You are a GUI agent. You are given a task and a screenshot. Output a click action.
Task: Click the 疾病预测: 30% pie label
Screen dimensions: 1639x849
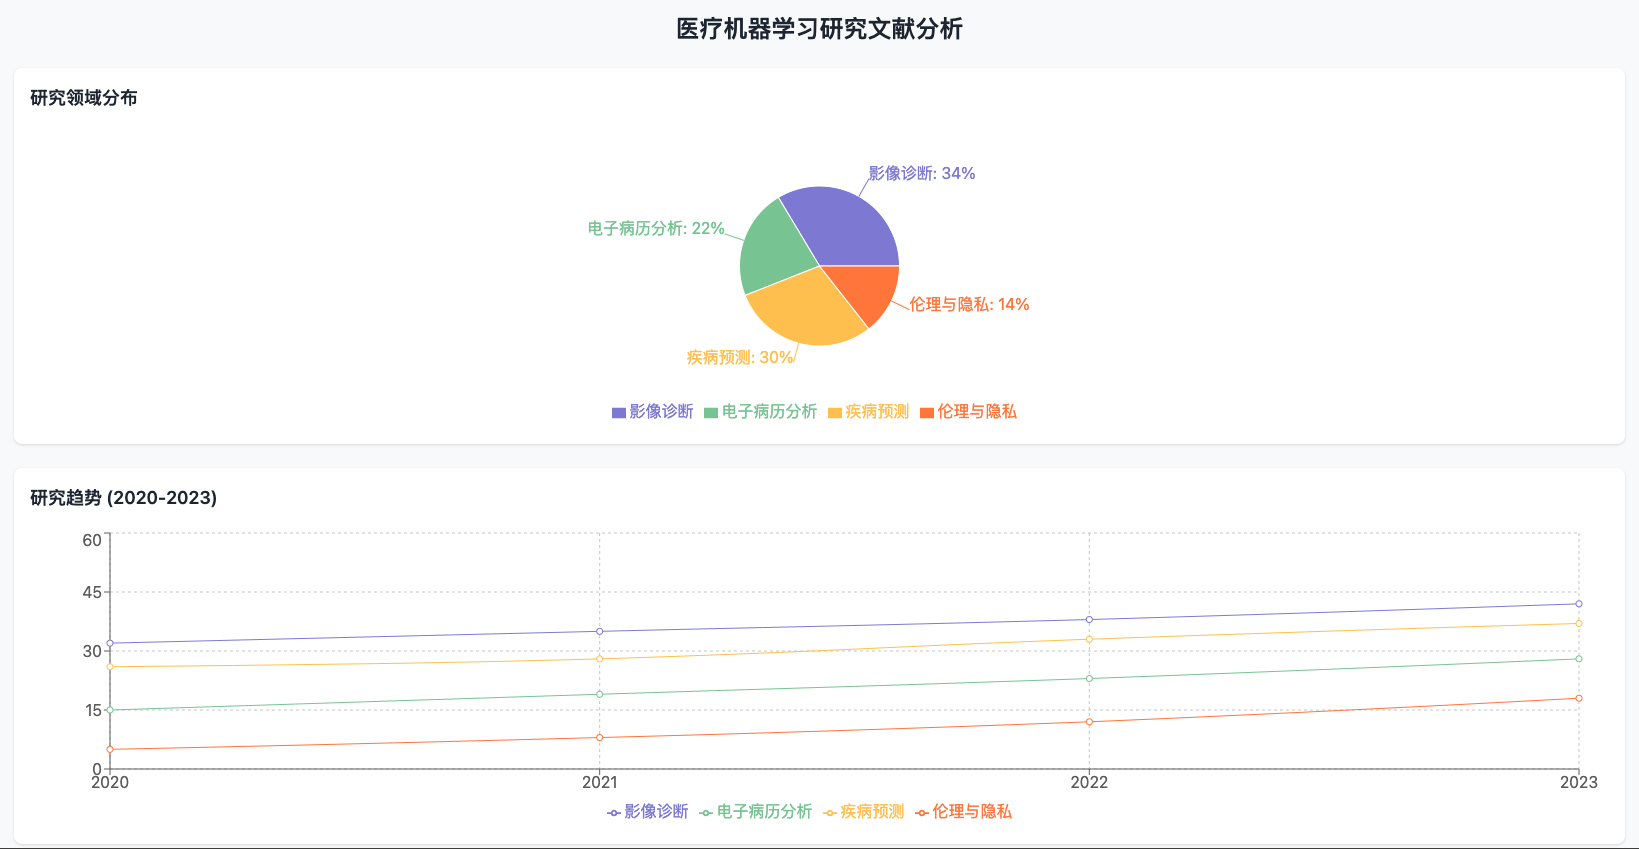[x=740, y=358]
